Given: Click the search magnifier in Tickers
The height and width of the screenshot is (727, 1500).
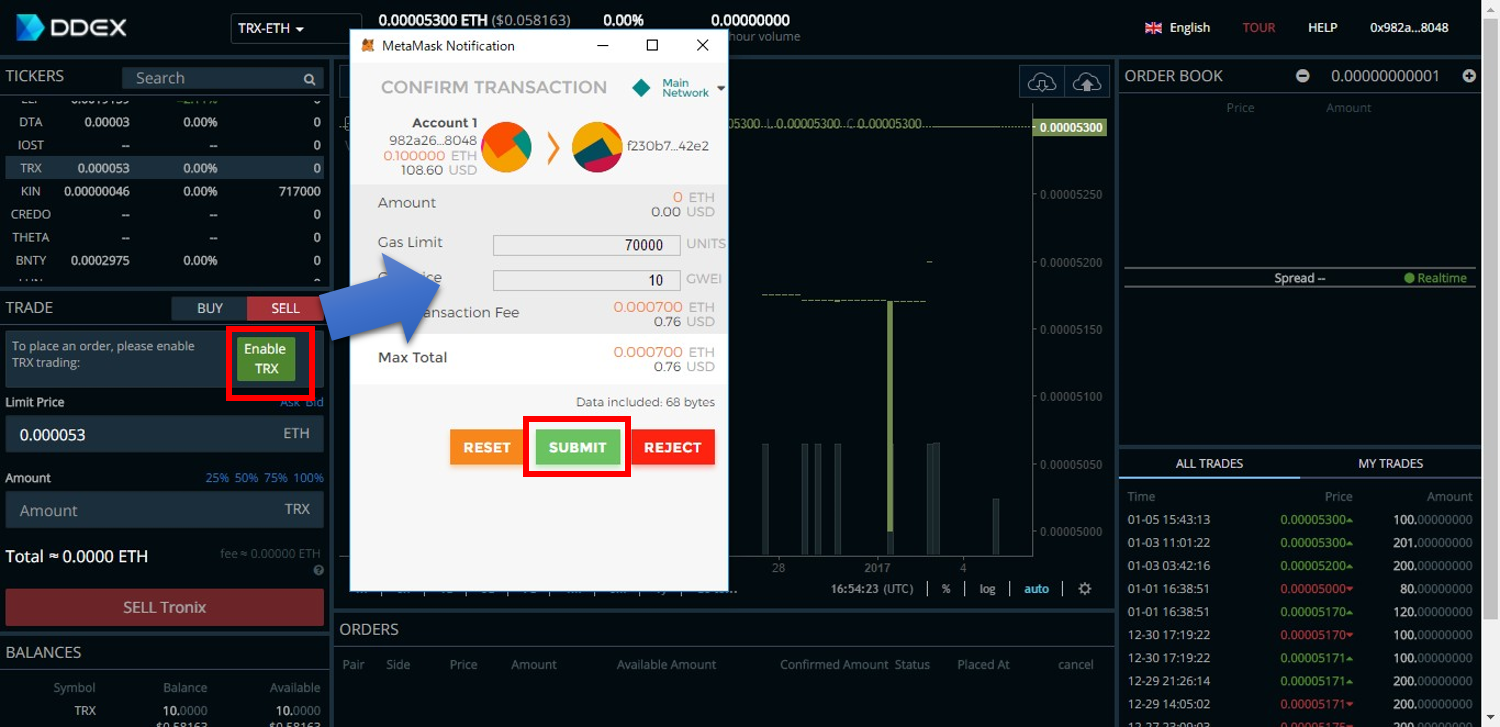Looking at the screenshot, I should coord(310,78).
